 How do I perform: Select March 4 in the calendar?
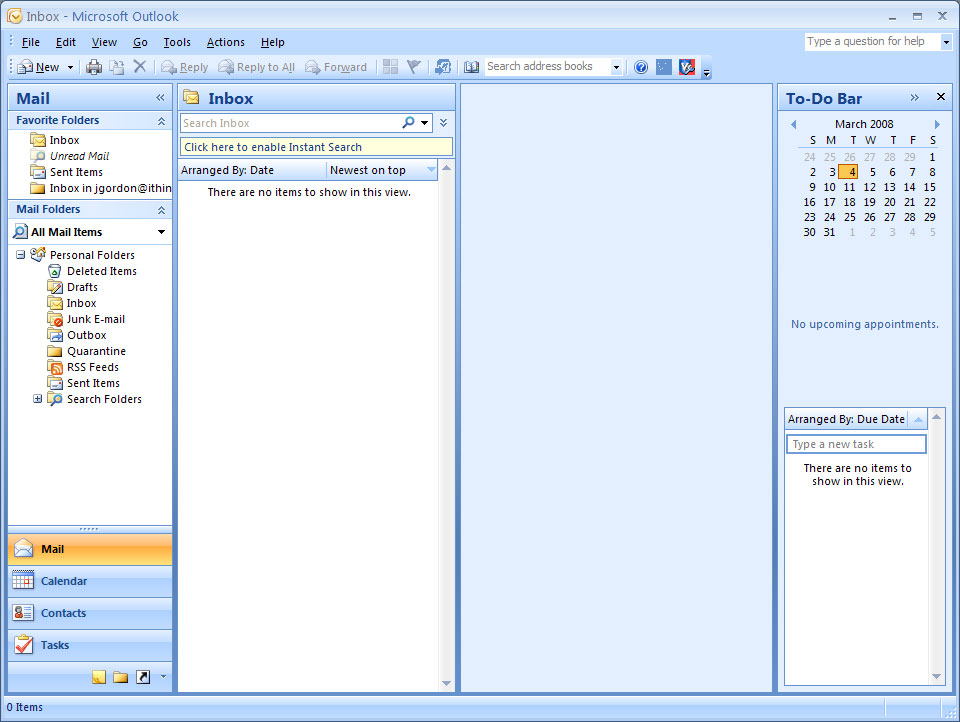click(848, 172)
